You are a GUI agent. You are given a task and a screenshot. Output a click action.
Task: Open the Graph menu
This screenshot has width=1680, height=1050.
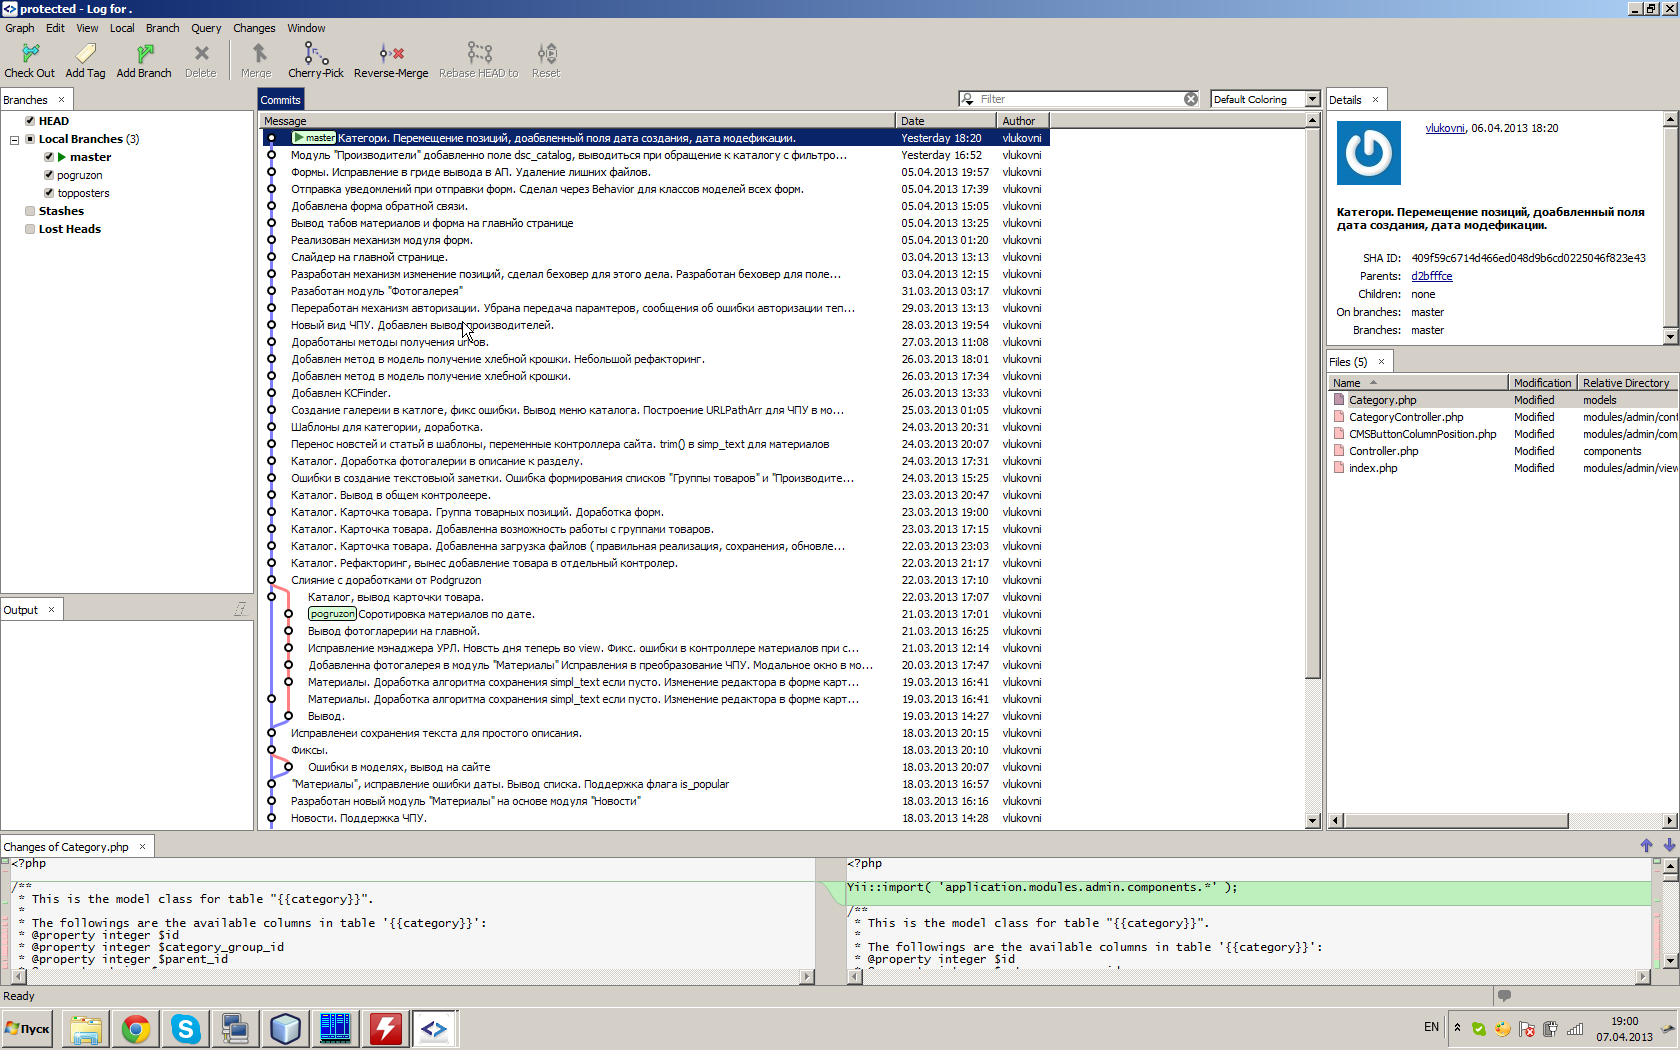[19, 28]
